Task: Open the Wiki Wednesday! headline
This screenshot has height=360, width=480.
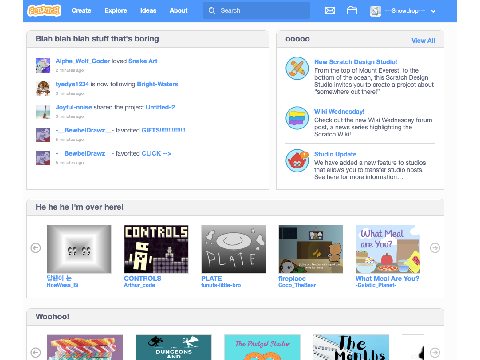Action: tap(339, 111)
